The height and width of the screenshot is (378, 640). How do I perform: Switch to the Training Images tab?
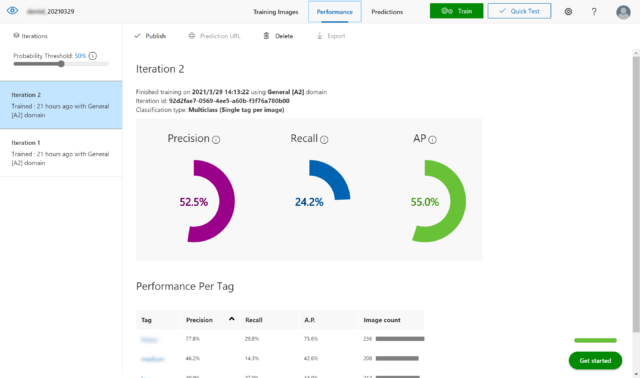pyautogui.click(x=276, y=12)
